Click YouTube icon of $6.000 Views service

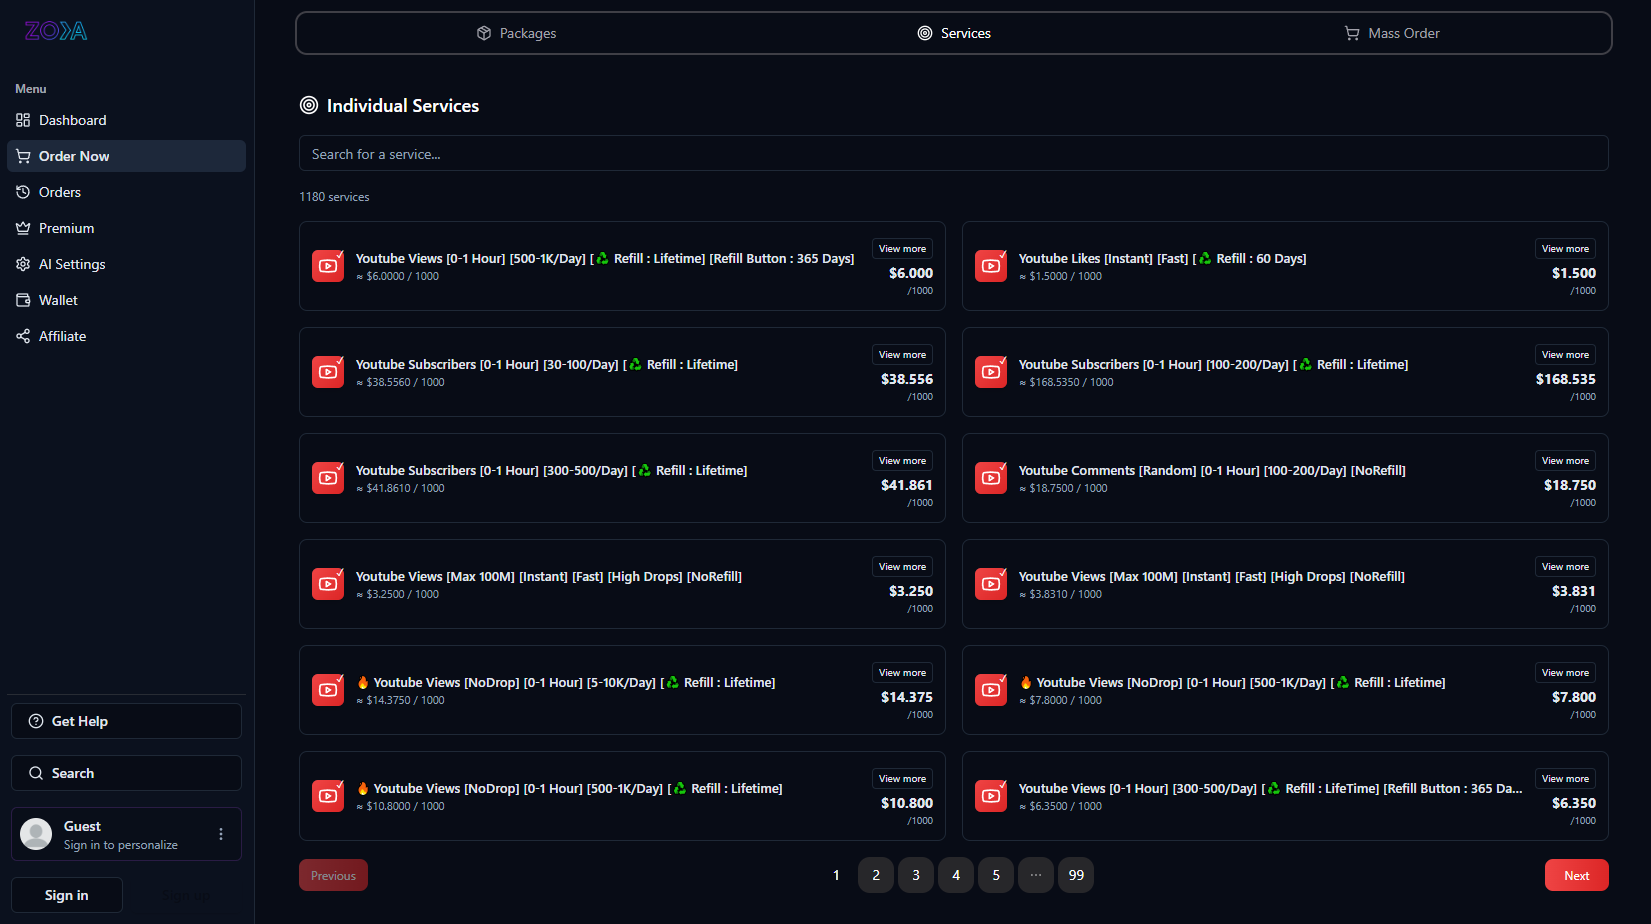[328, 266]
